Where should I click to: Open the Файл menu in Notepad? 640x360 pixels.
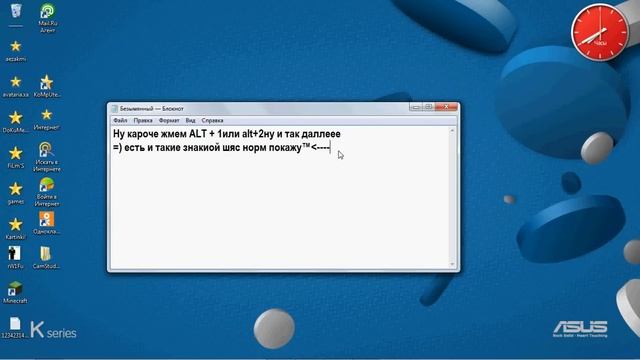(x=120, y=120)
